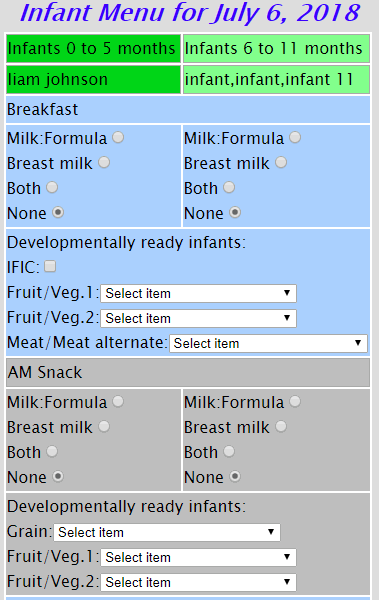Viewport: 379px width, 600px height.
Task: Click the liam johnson name cell
Action: [93, 80]
